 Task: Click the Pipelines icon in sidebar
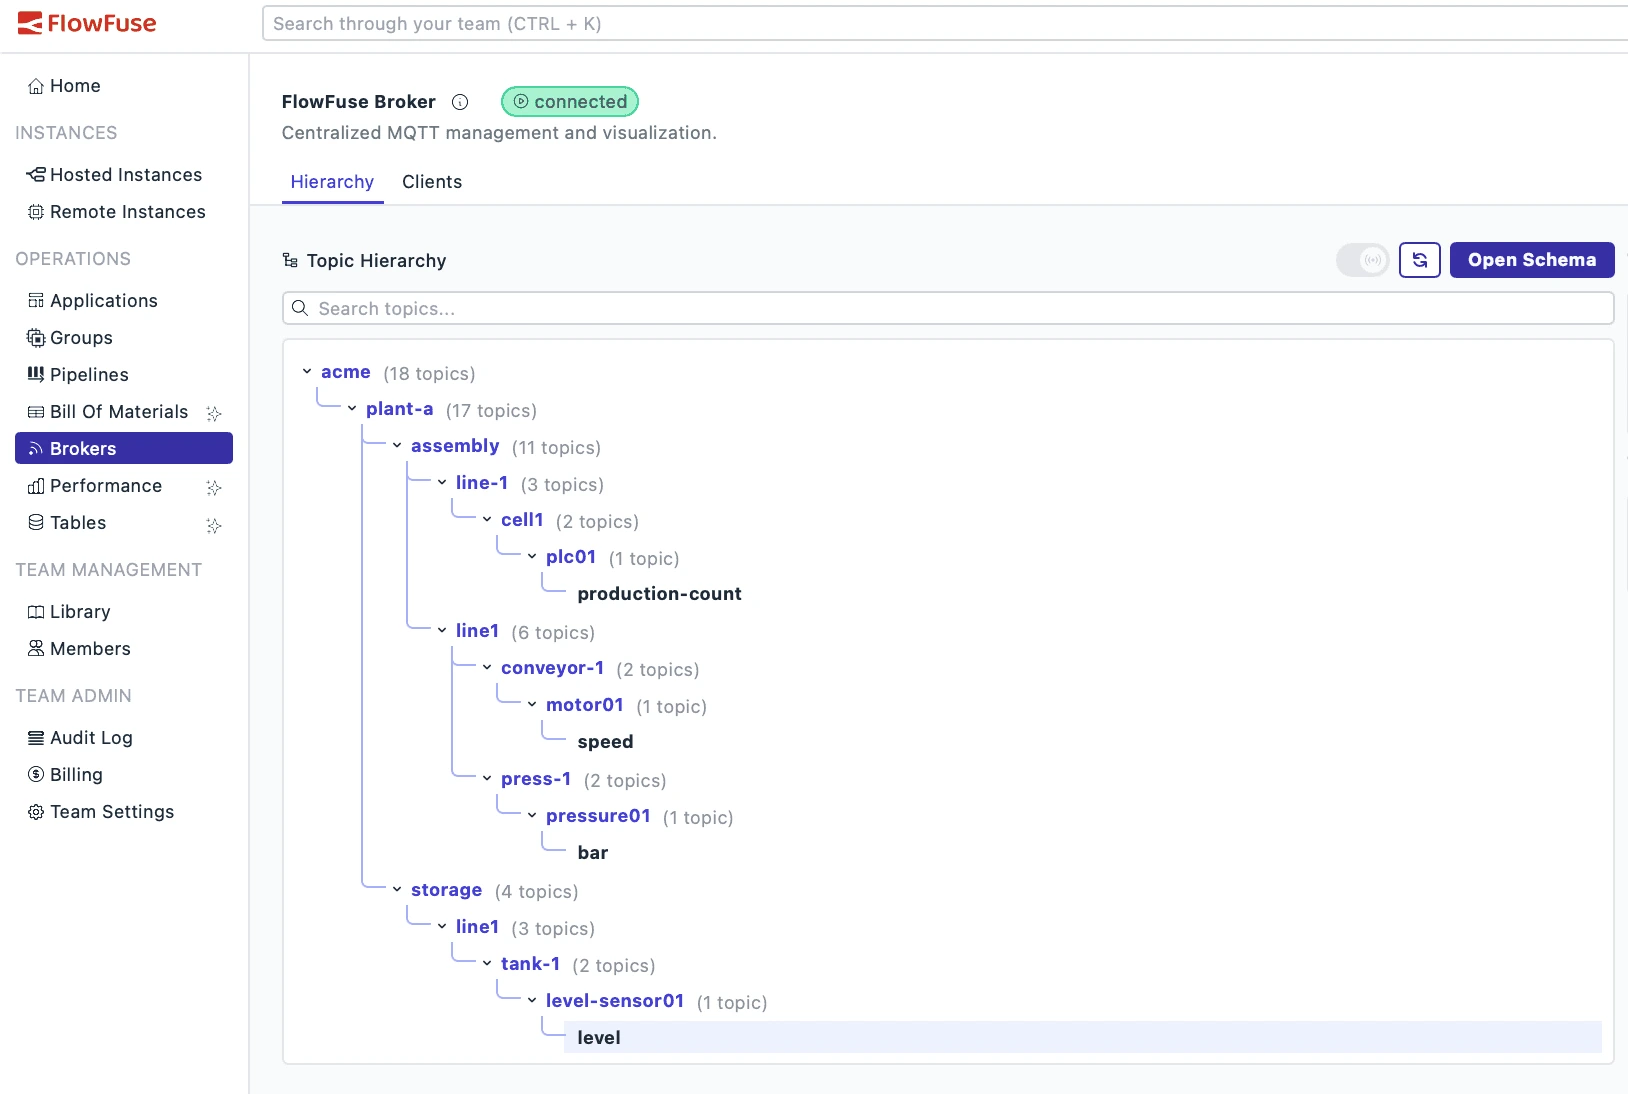(36, 375)
